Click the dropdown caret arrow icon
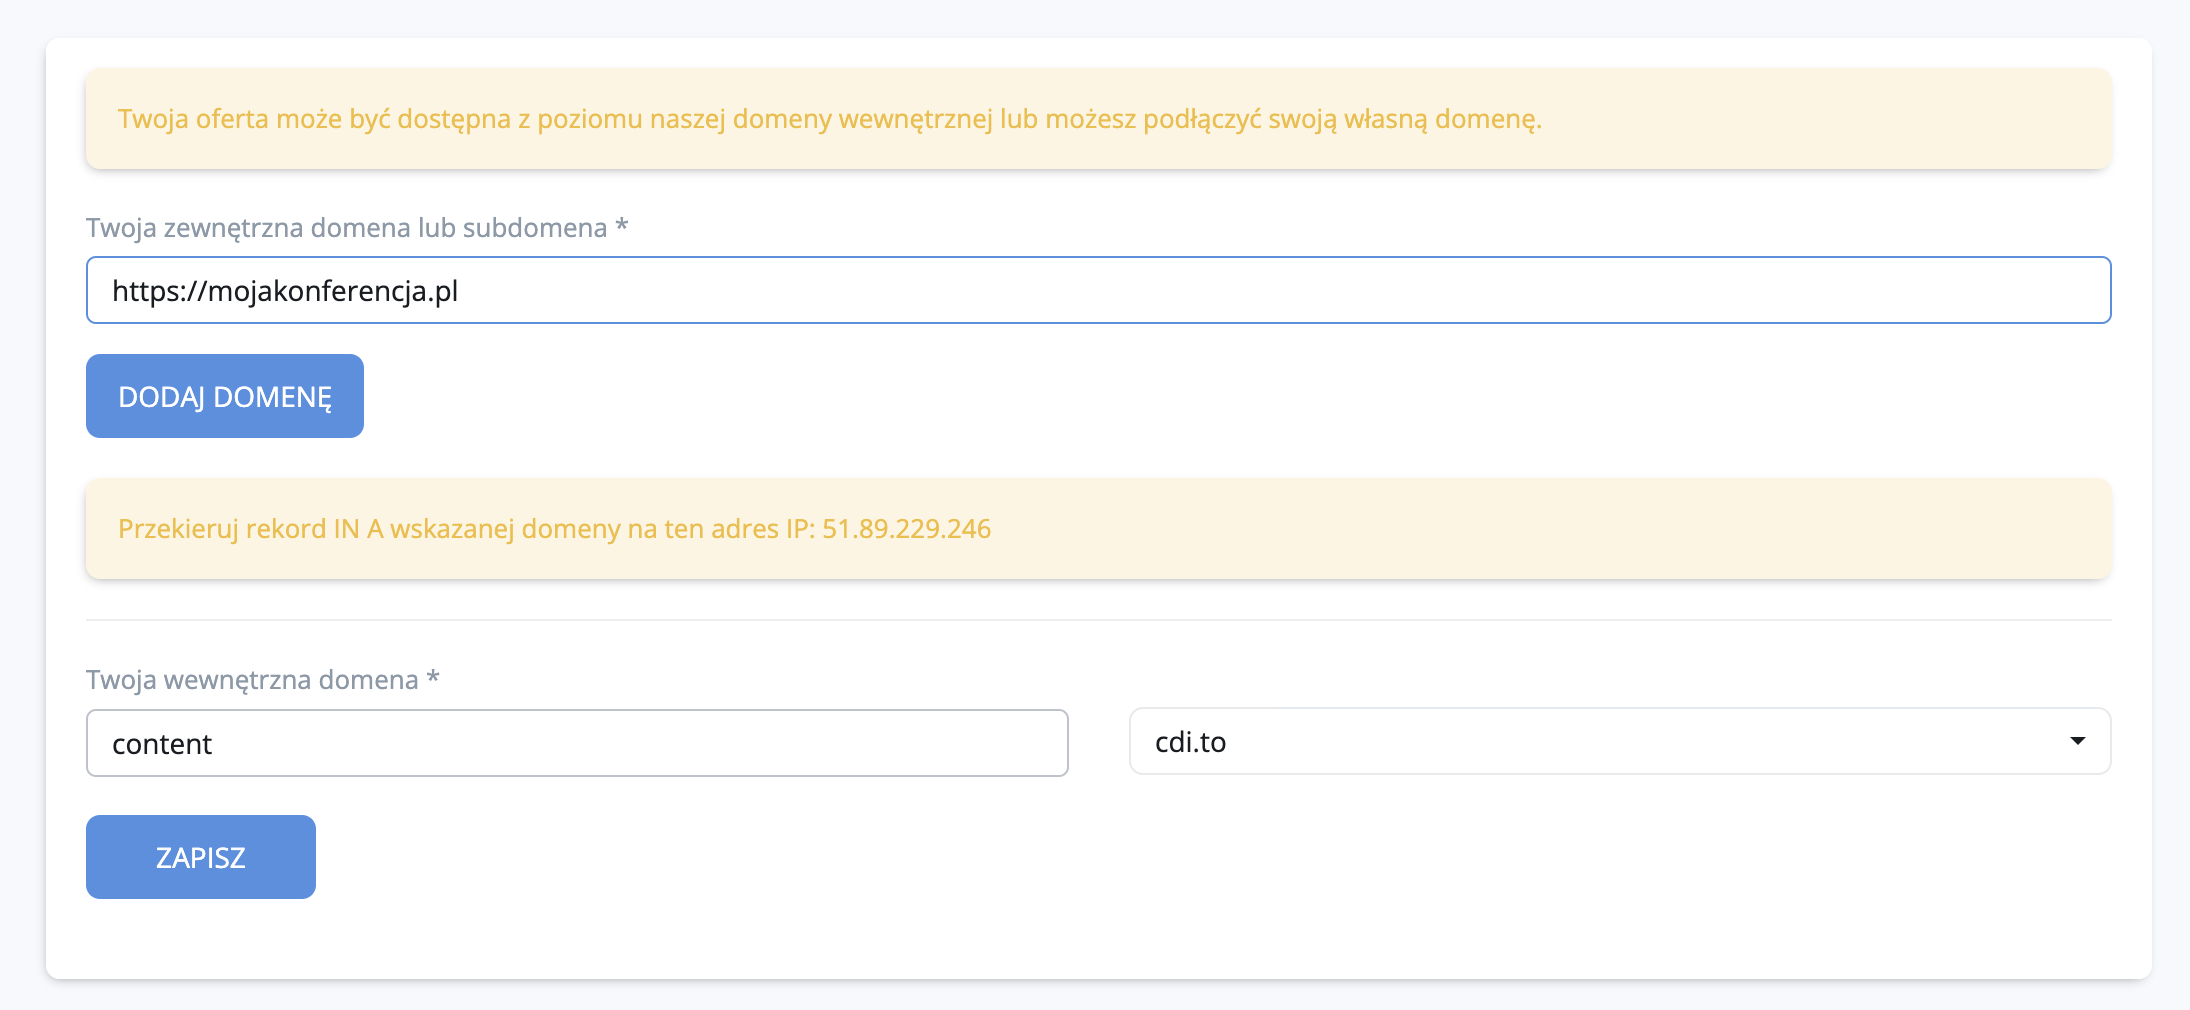Screen dimensions: 2190x1010 (2077, 741)
